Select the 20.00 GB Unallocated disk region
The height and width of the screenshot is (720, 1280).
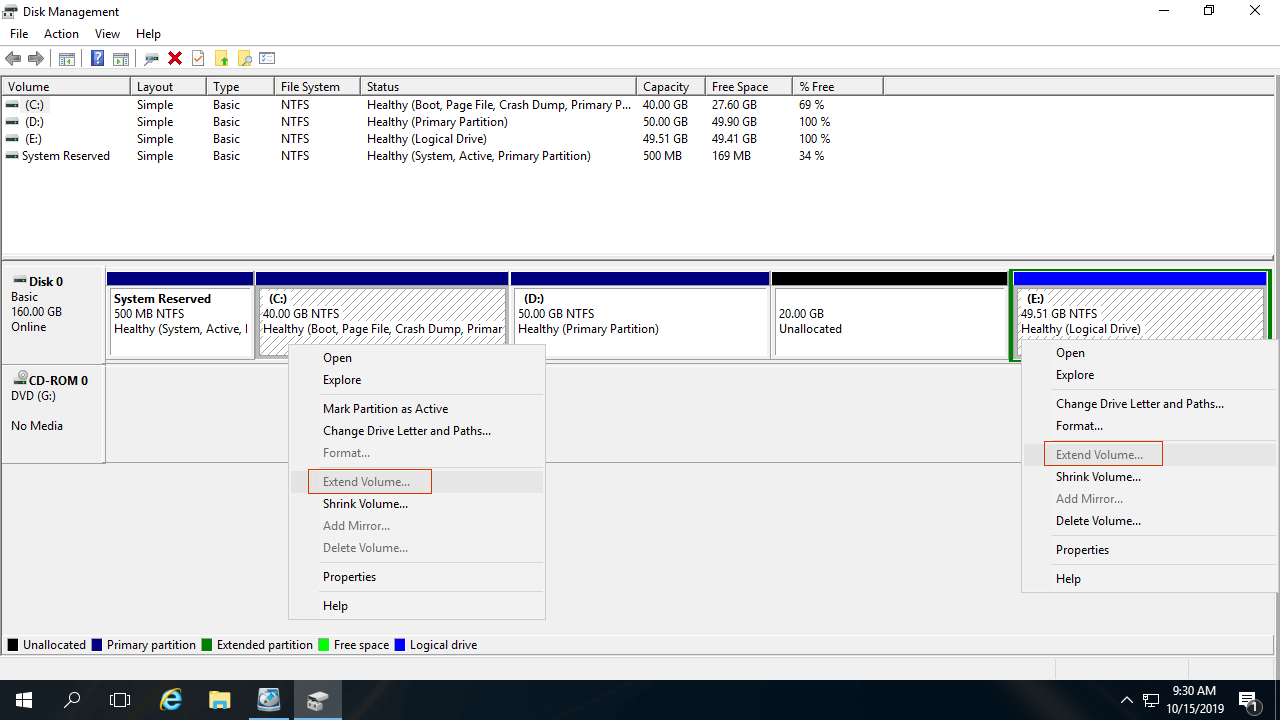[x=889, y=321]
